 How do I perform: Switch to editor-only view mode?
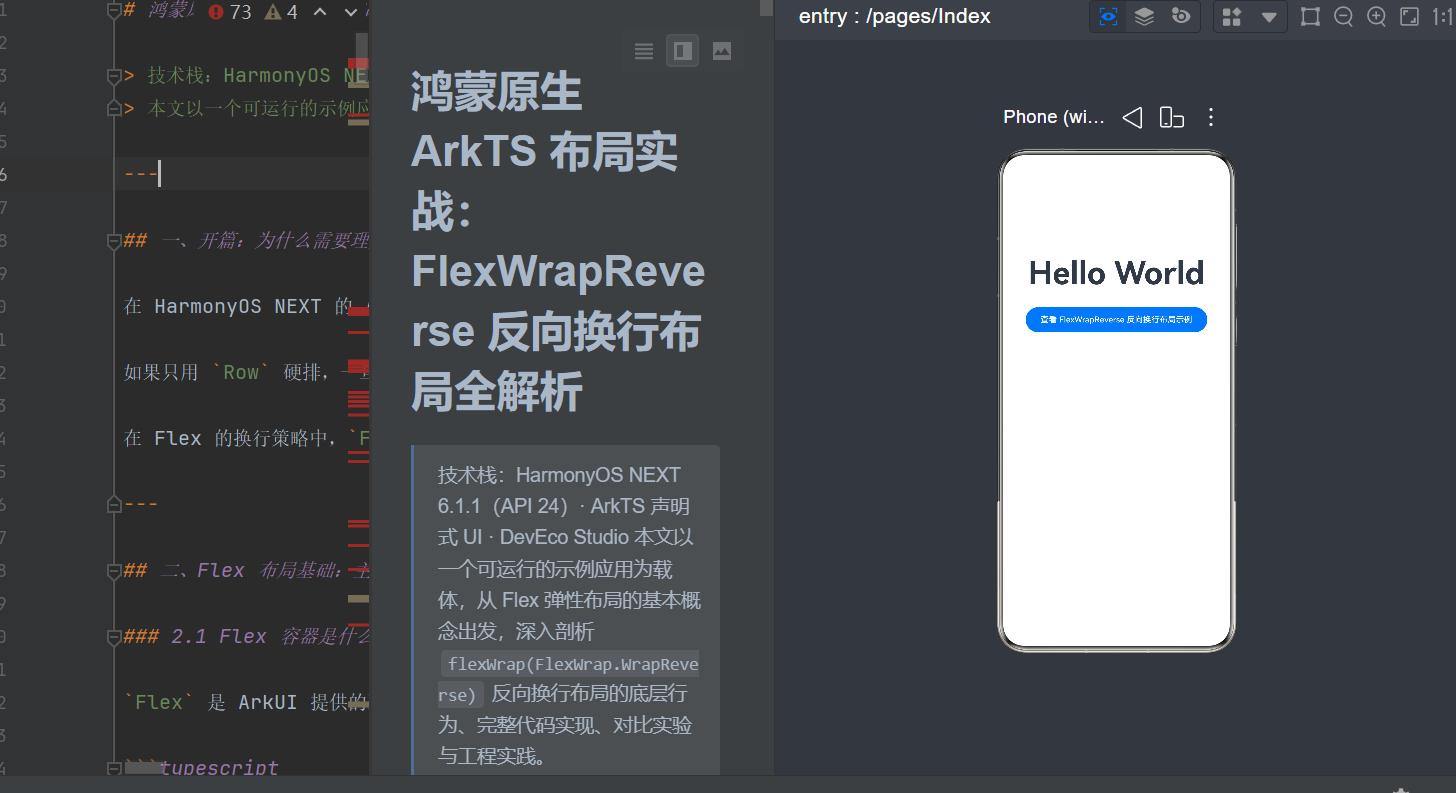pos(644,51)
